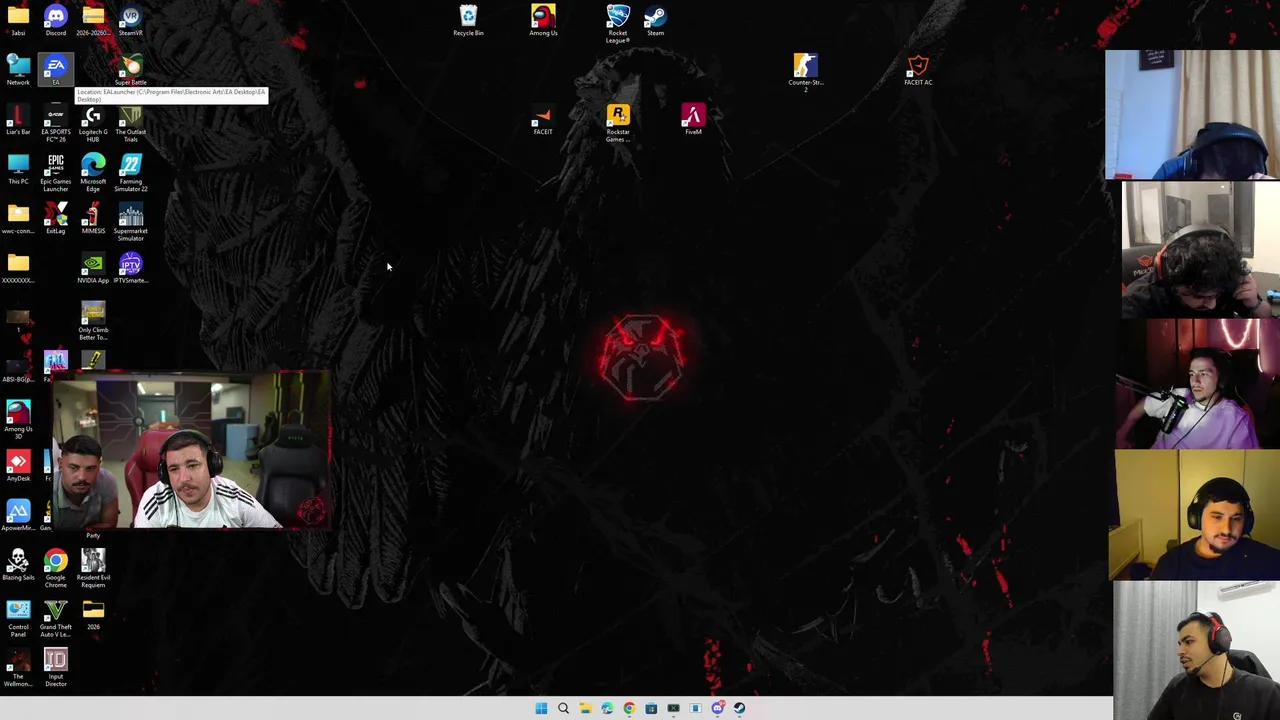This screenshot has width=1280, height=720.
Task: Select the 3absi folder icon
Action: pyautogui.click(x=18, y=20)
